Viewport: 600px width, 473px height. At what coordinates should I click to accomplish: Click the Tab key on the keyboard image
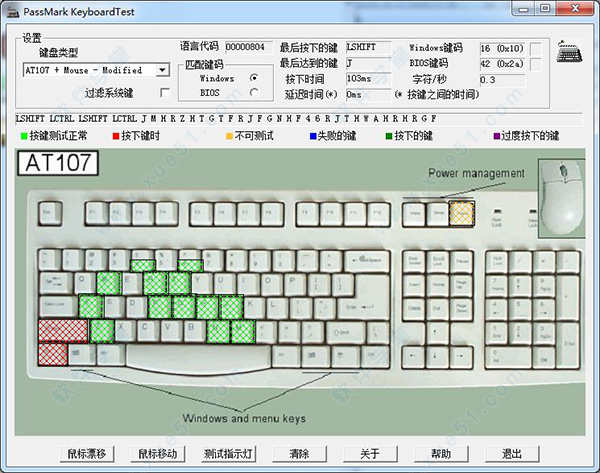[56, 283]
